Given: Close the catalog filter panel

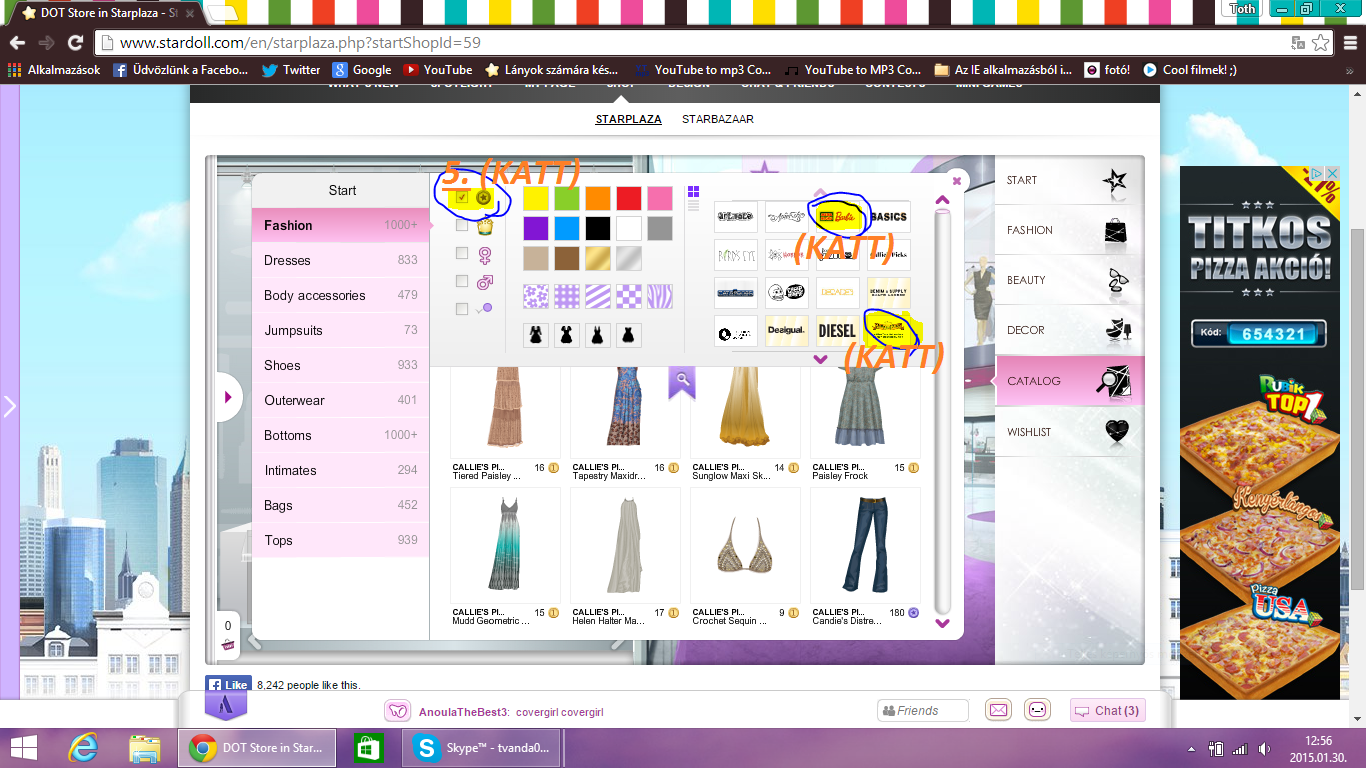Looking at the screenshot, I should [957, 181].
